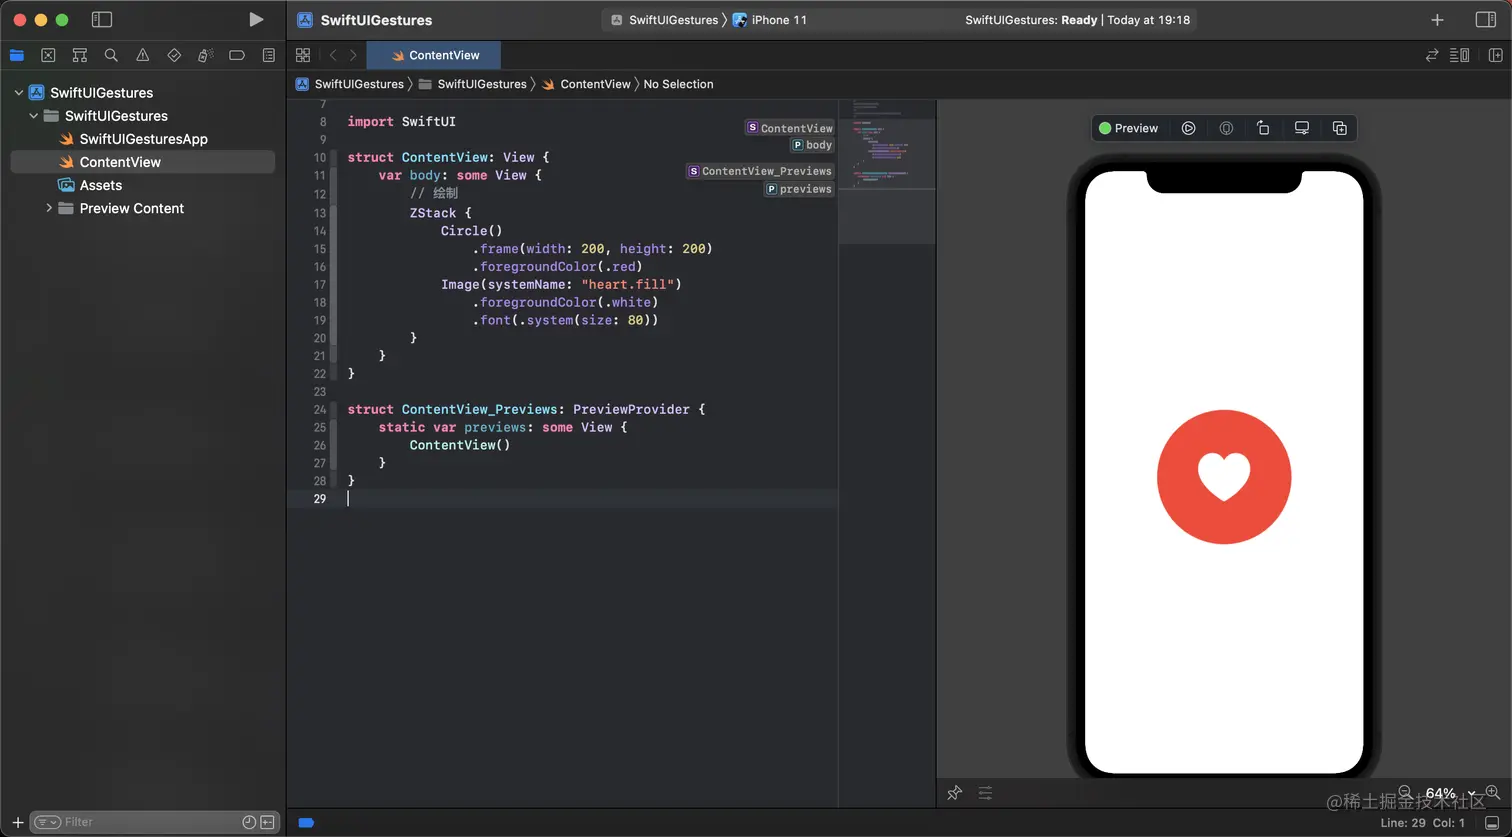The image size is (1512, 837).
Task: Open the library with the plus button
Action: click(x=1437, y=19)
